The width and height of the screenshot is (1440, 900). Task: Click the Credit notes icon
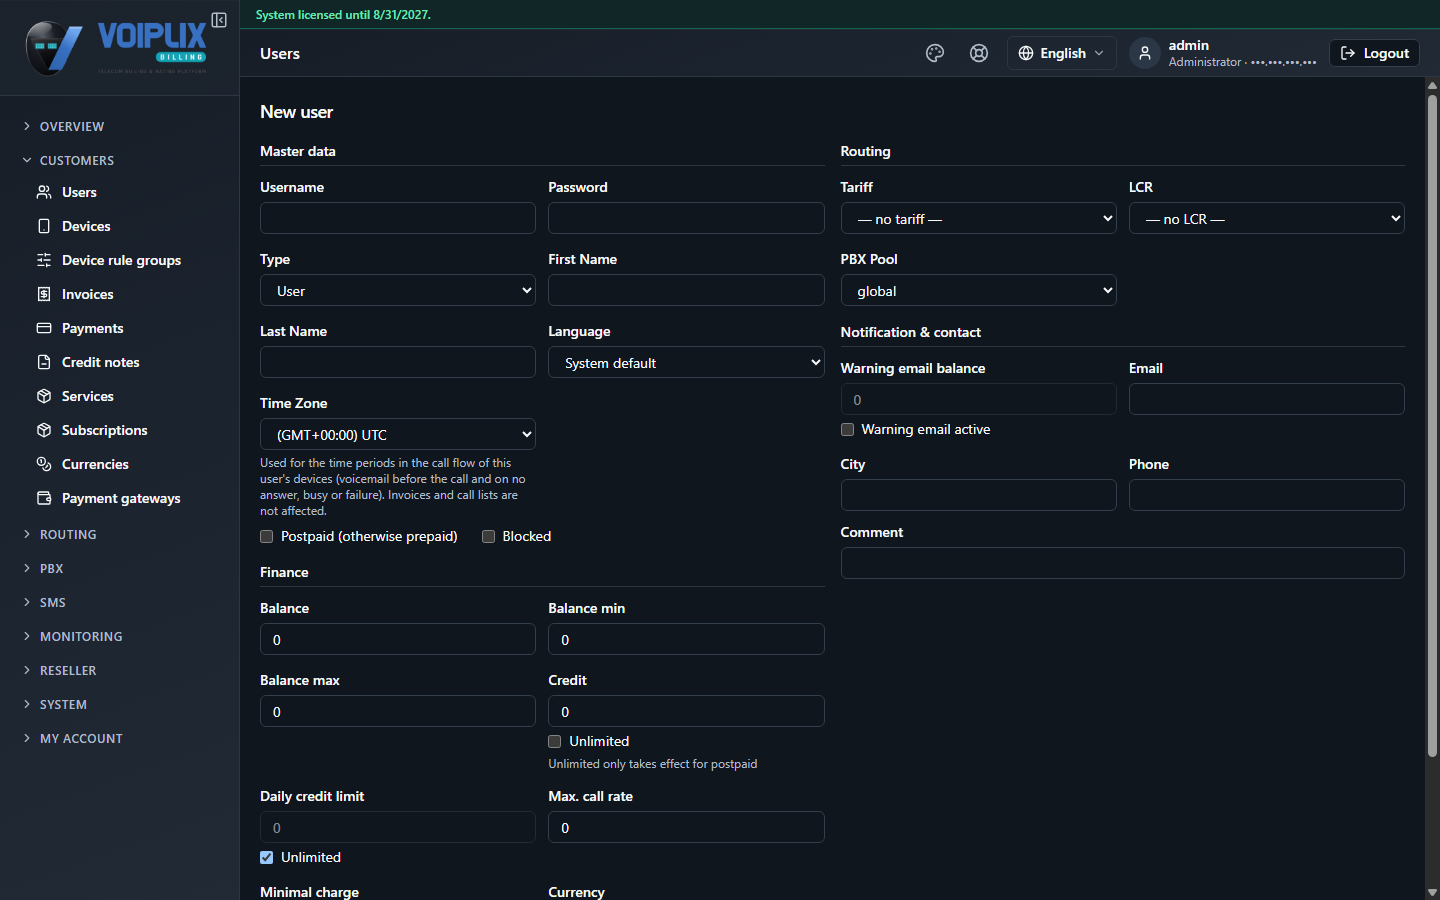coord(44,362)
